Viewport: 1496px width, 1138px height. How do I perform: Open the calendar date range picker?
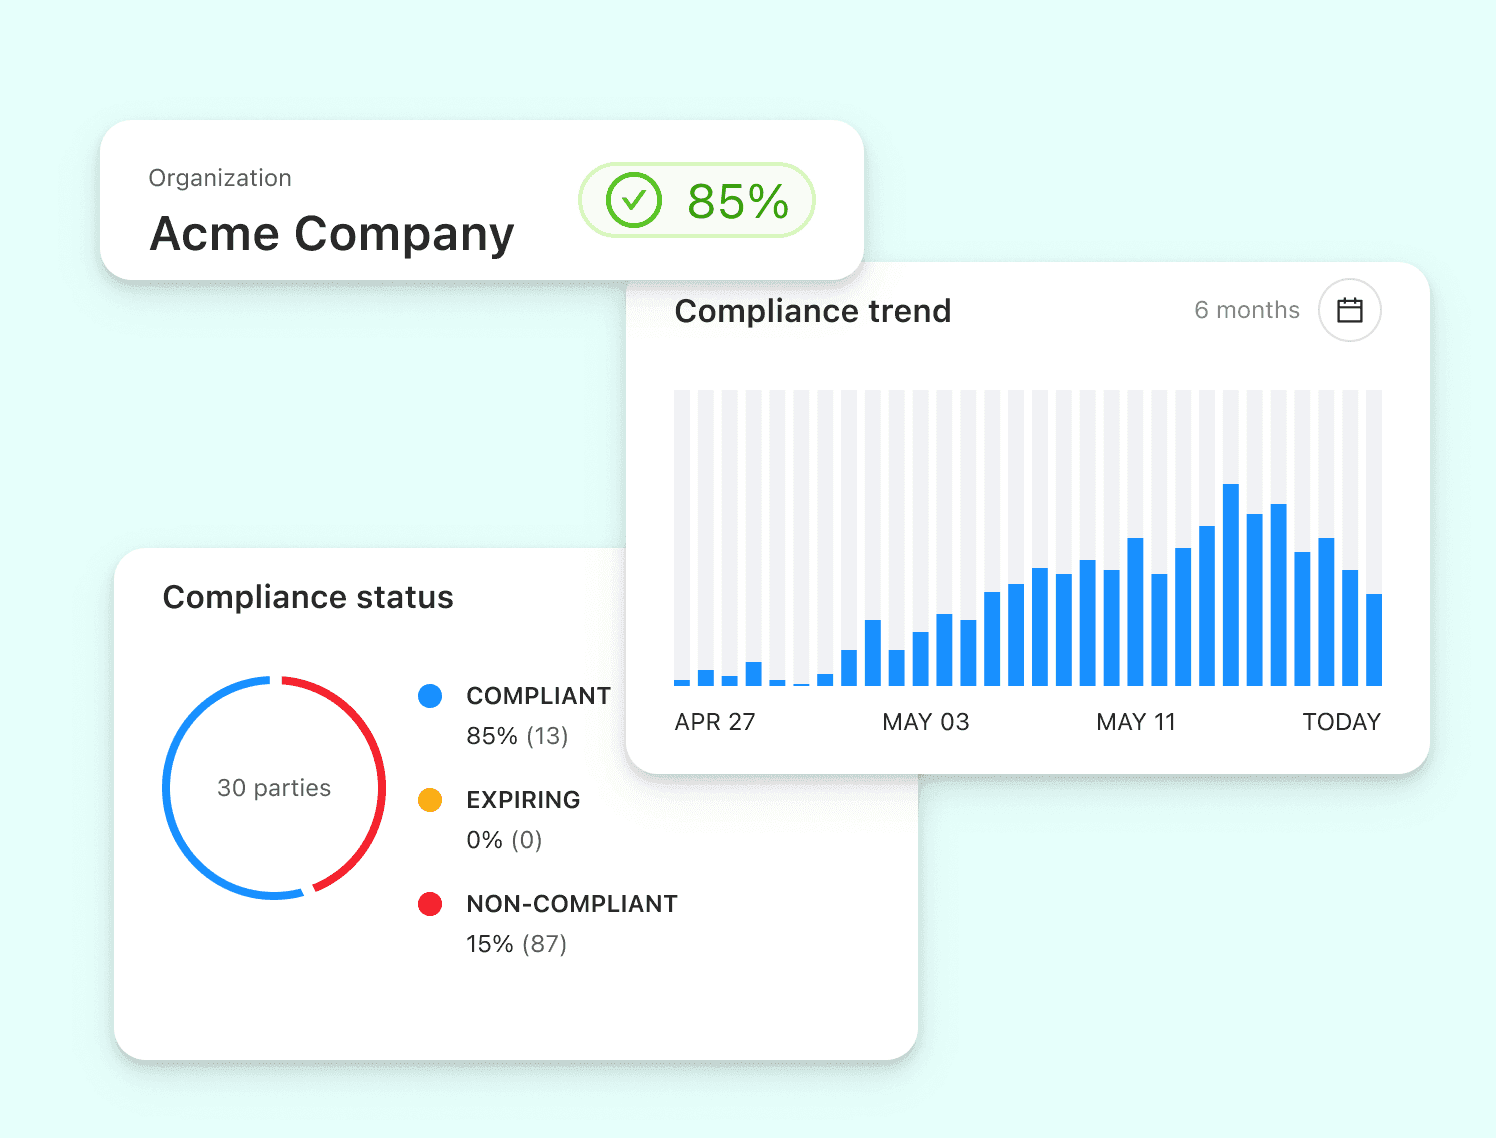click(1349, 310)
